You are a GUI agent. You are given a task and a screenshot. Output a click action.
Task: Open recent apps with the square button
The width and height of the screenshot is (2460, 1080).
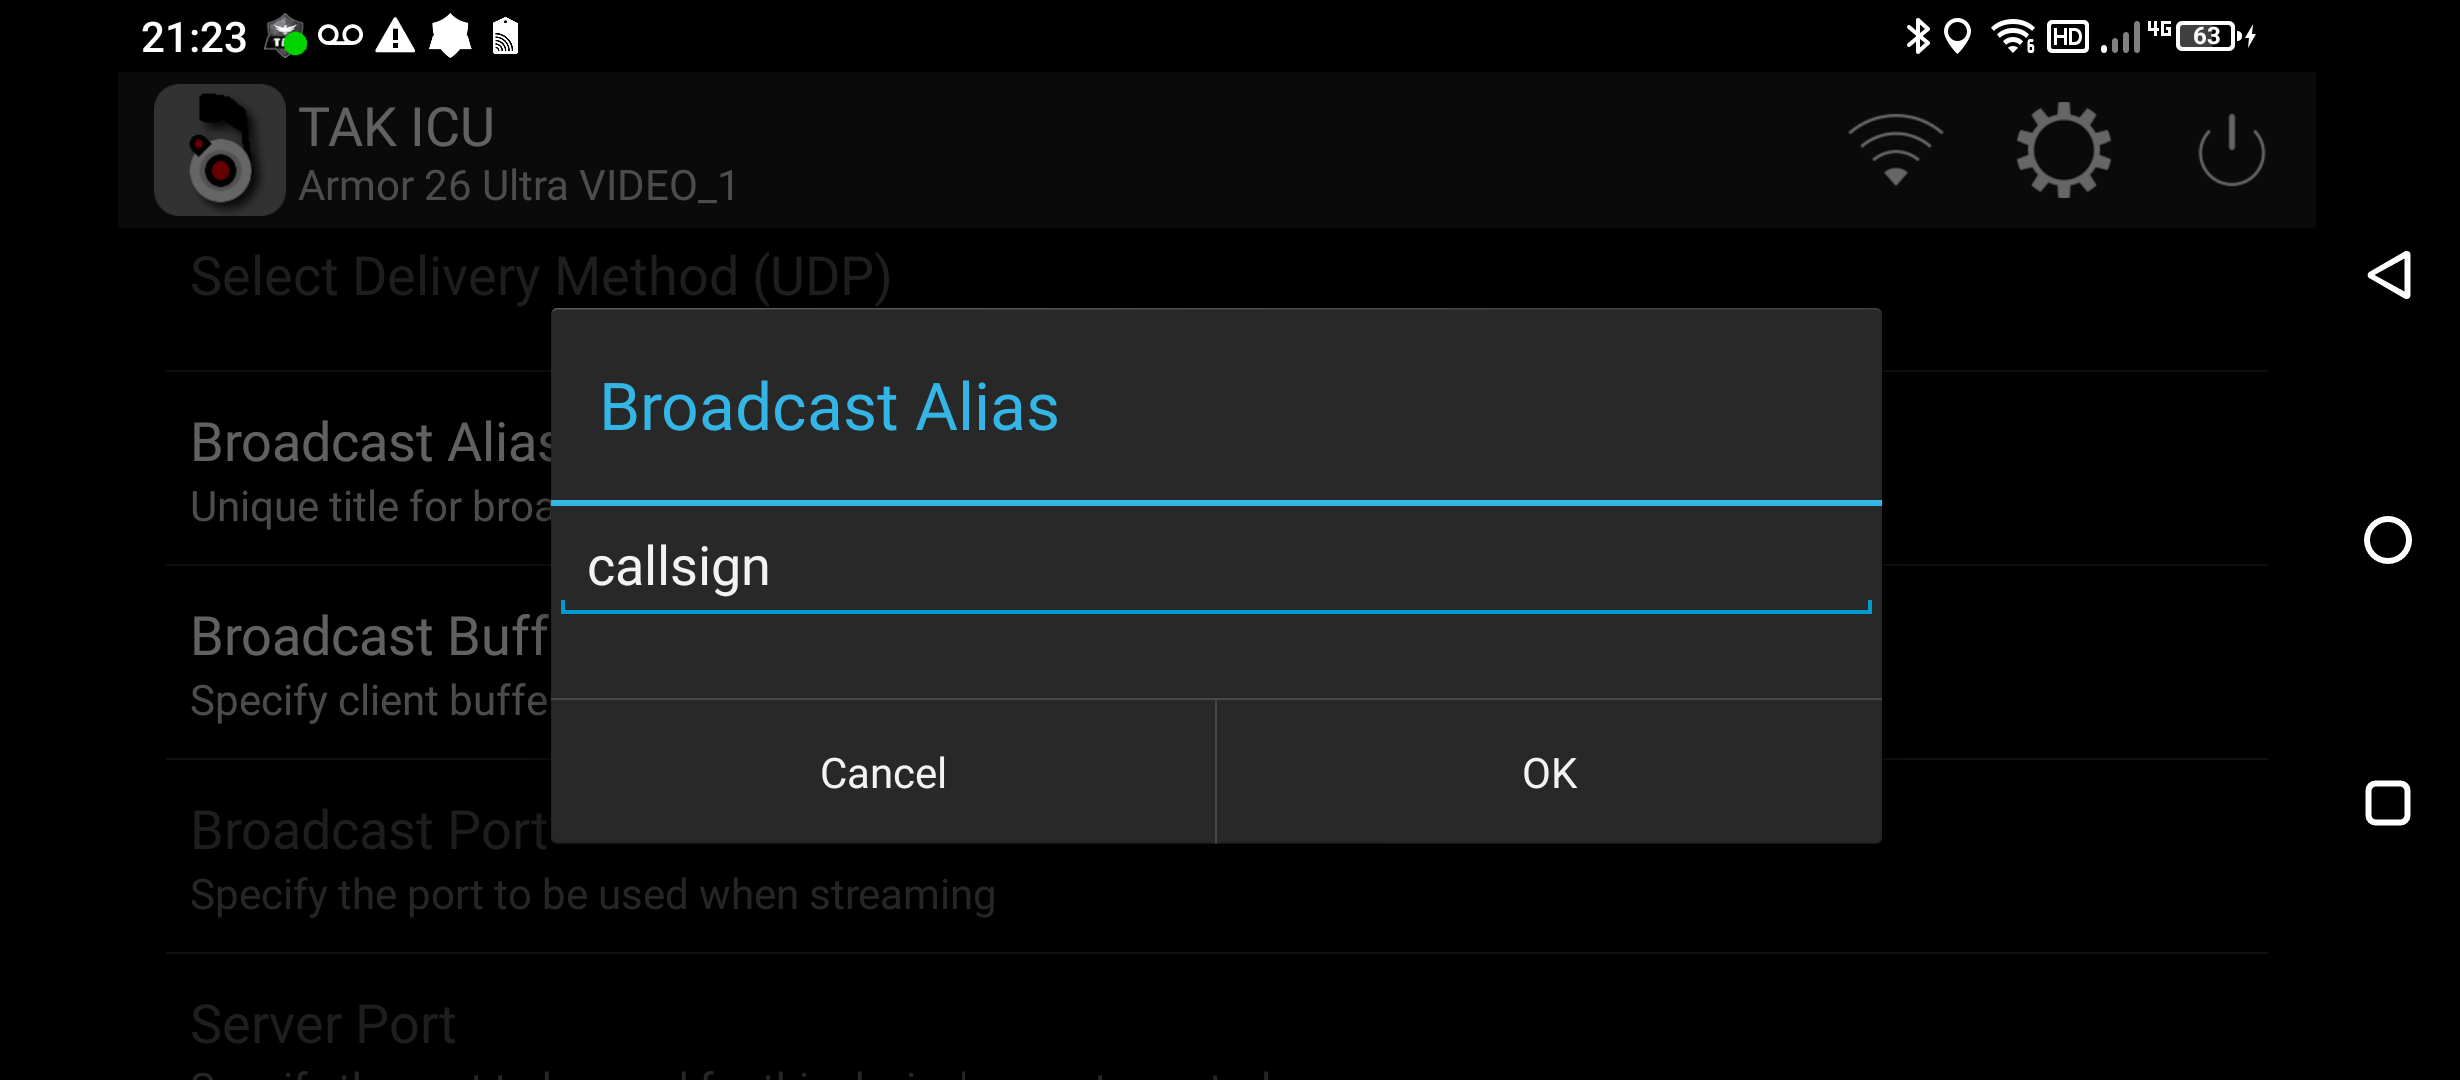point(2388,803)
